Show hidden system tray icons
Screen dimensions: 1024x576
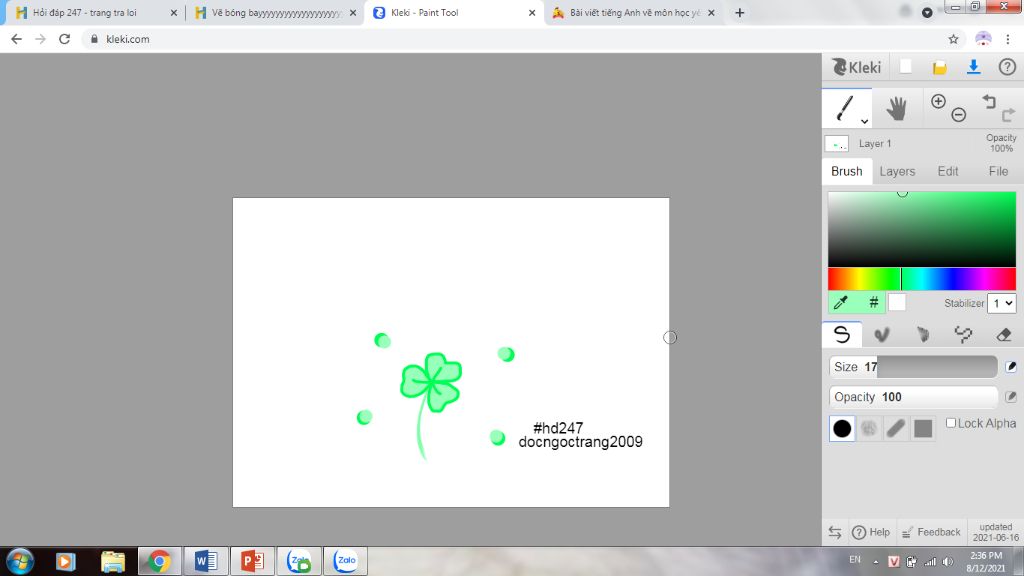[876, 562]
